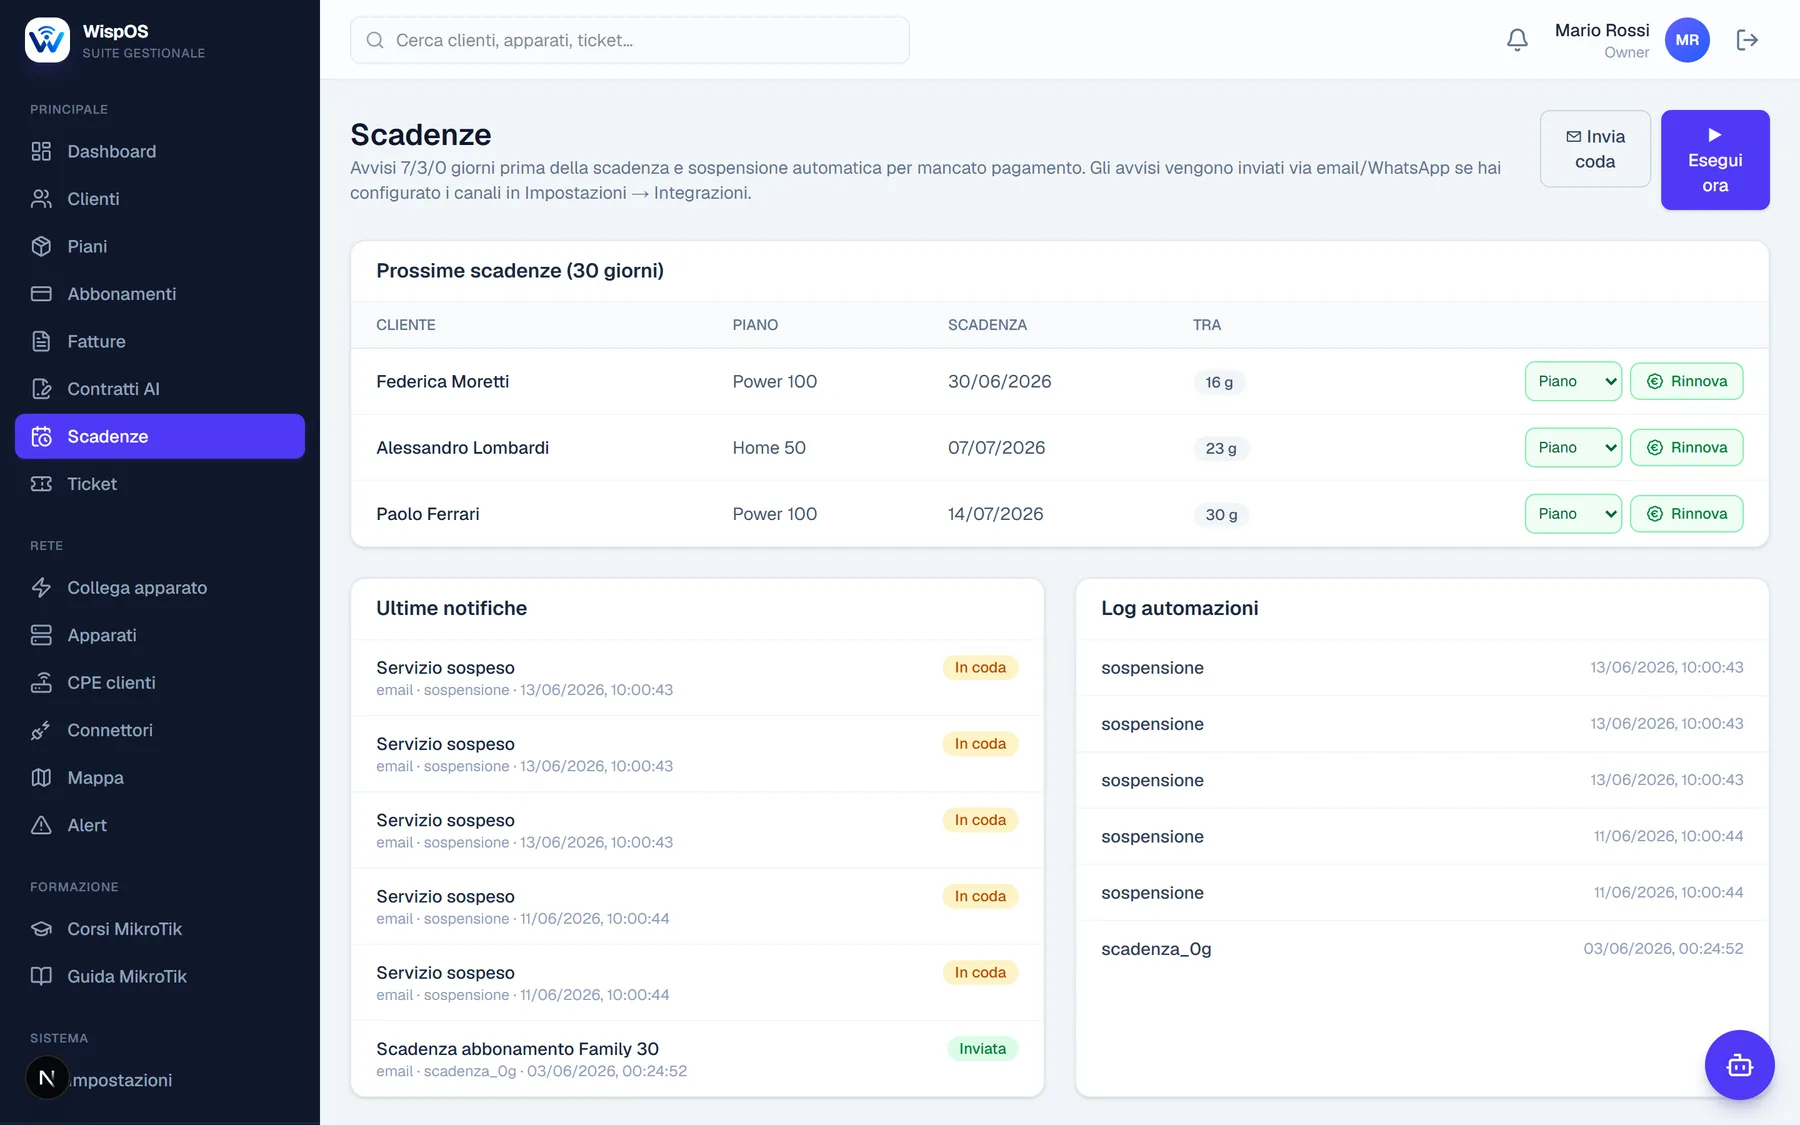Open Clienti section

tap(160, 199)
